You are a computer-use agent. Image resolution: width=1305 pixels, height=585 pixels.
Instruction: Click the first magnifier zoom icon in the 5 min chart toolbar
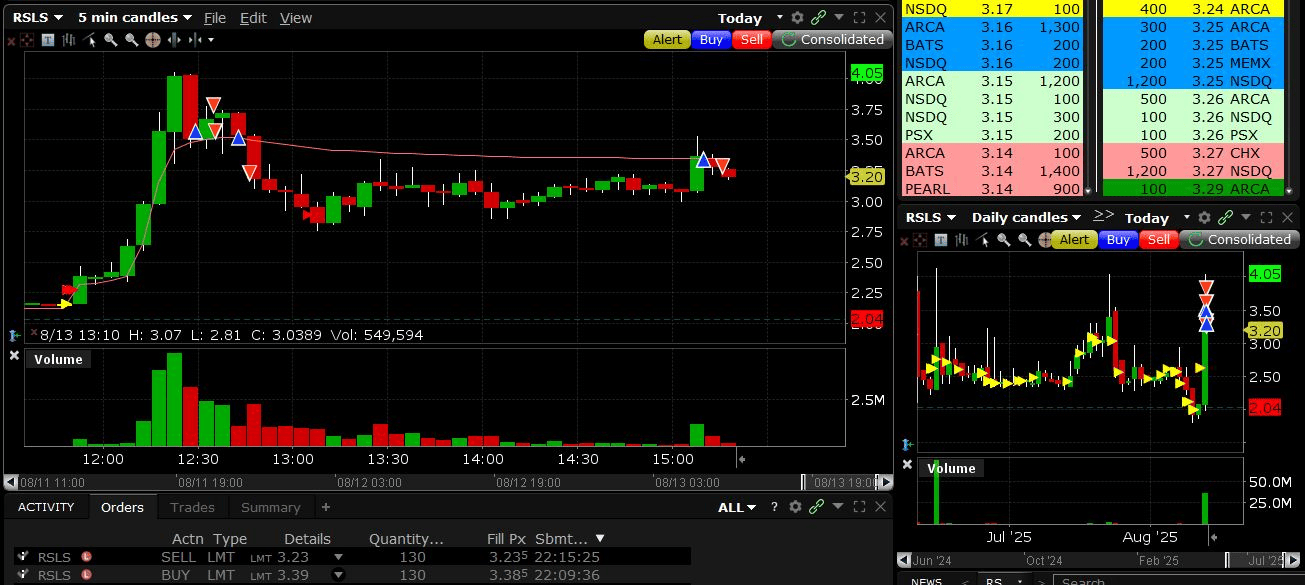pyautogui.click(x=111, y=40)
